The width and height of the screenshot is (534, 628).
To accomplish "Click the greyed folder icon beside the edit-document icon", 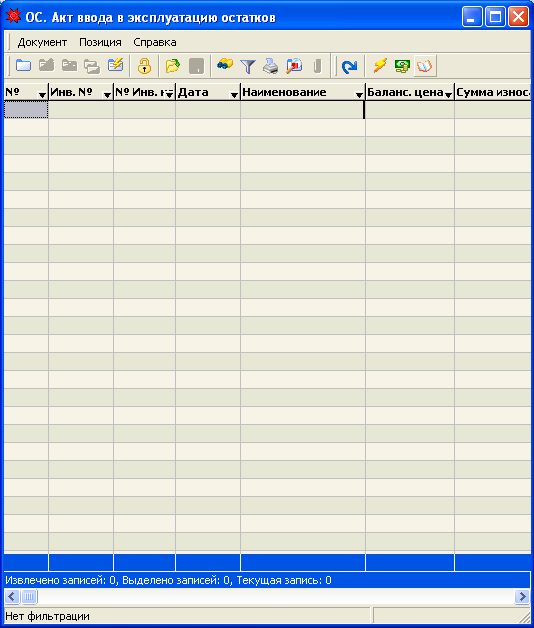I will 69,65.
